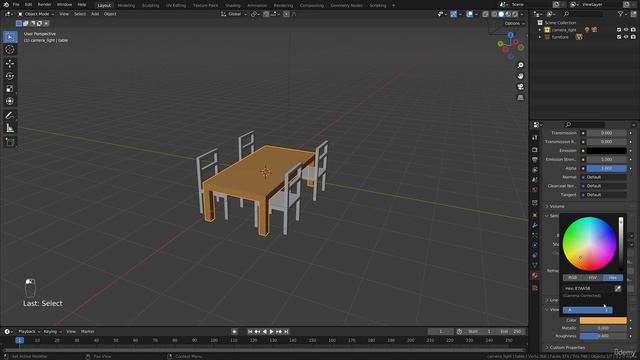The height and width of the screenshot is (360, 640).
Task: Click the color wheel in picker
Action: point(589,244)
